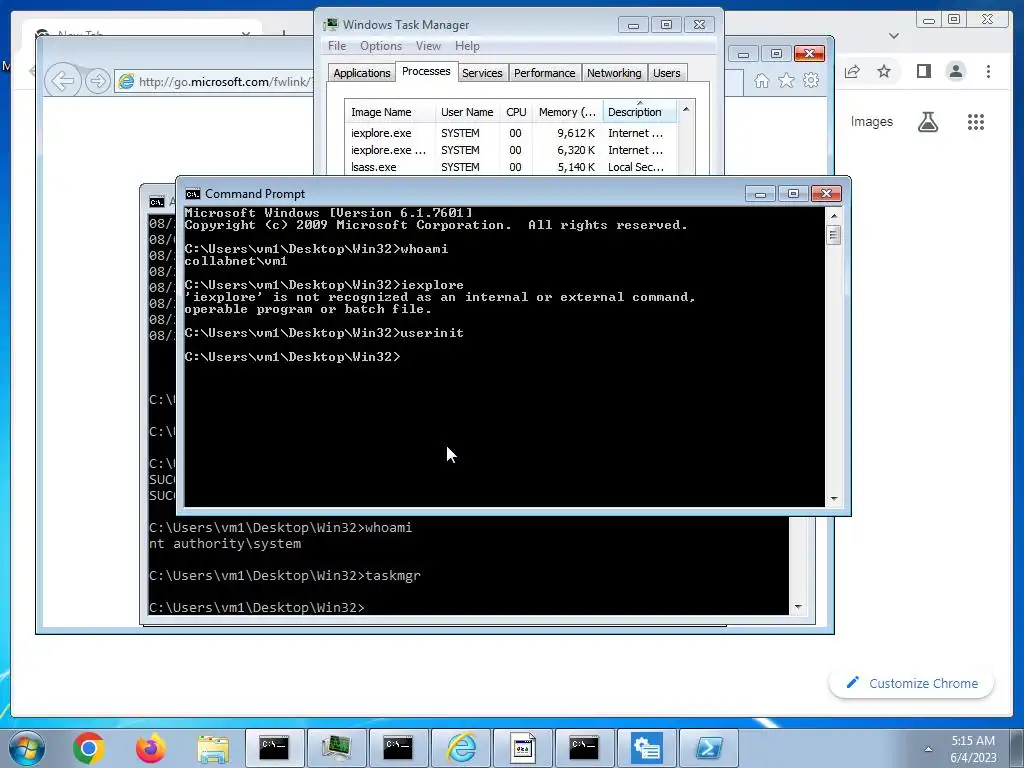Select iexplore.exe row using 9,612 K
Viewport: 1024px width, 768px height.
tap(511, 133)
